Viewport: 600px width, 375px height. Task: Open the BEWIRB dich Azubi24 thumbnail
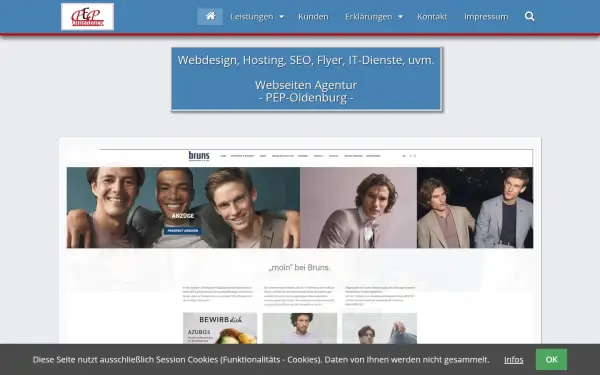220,328
